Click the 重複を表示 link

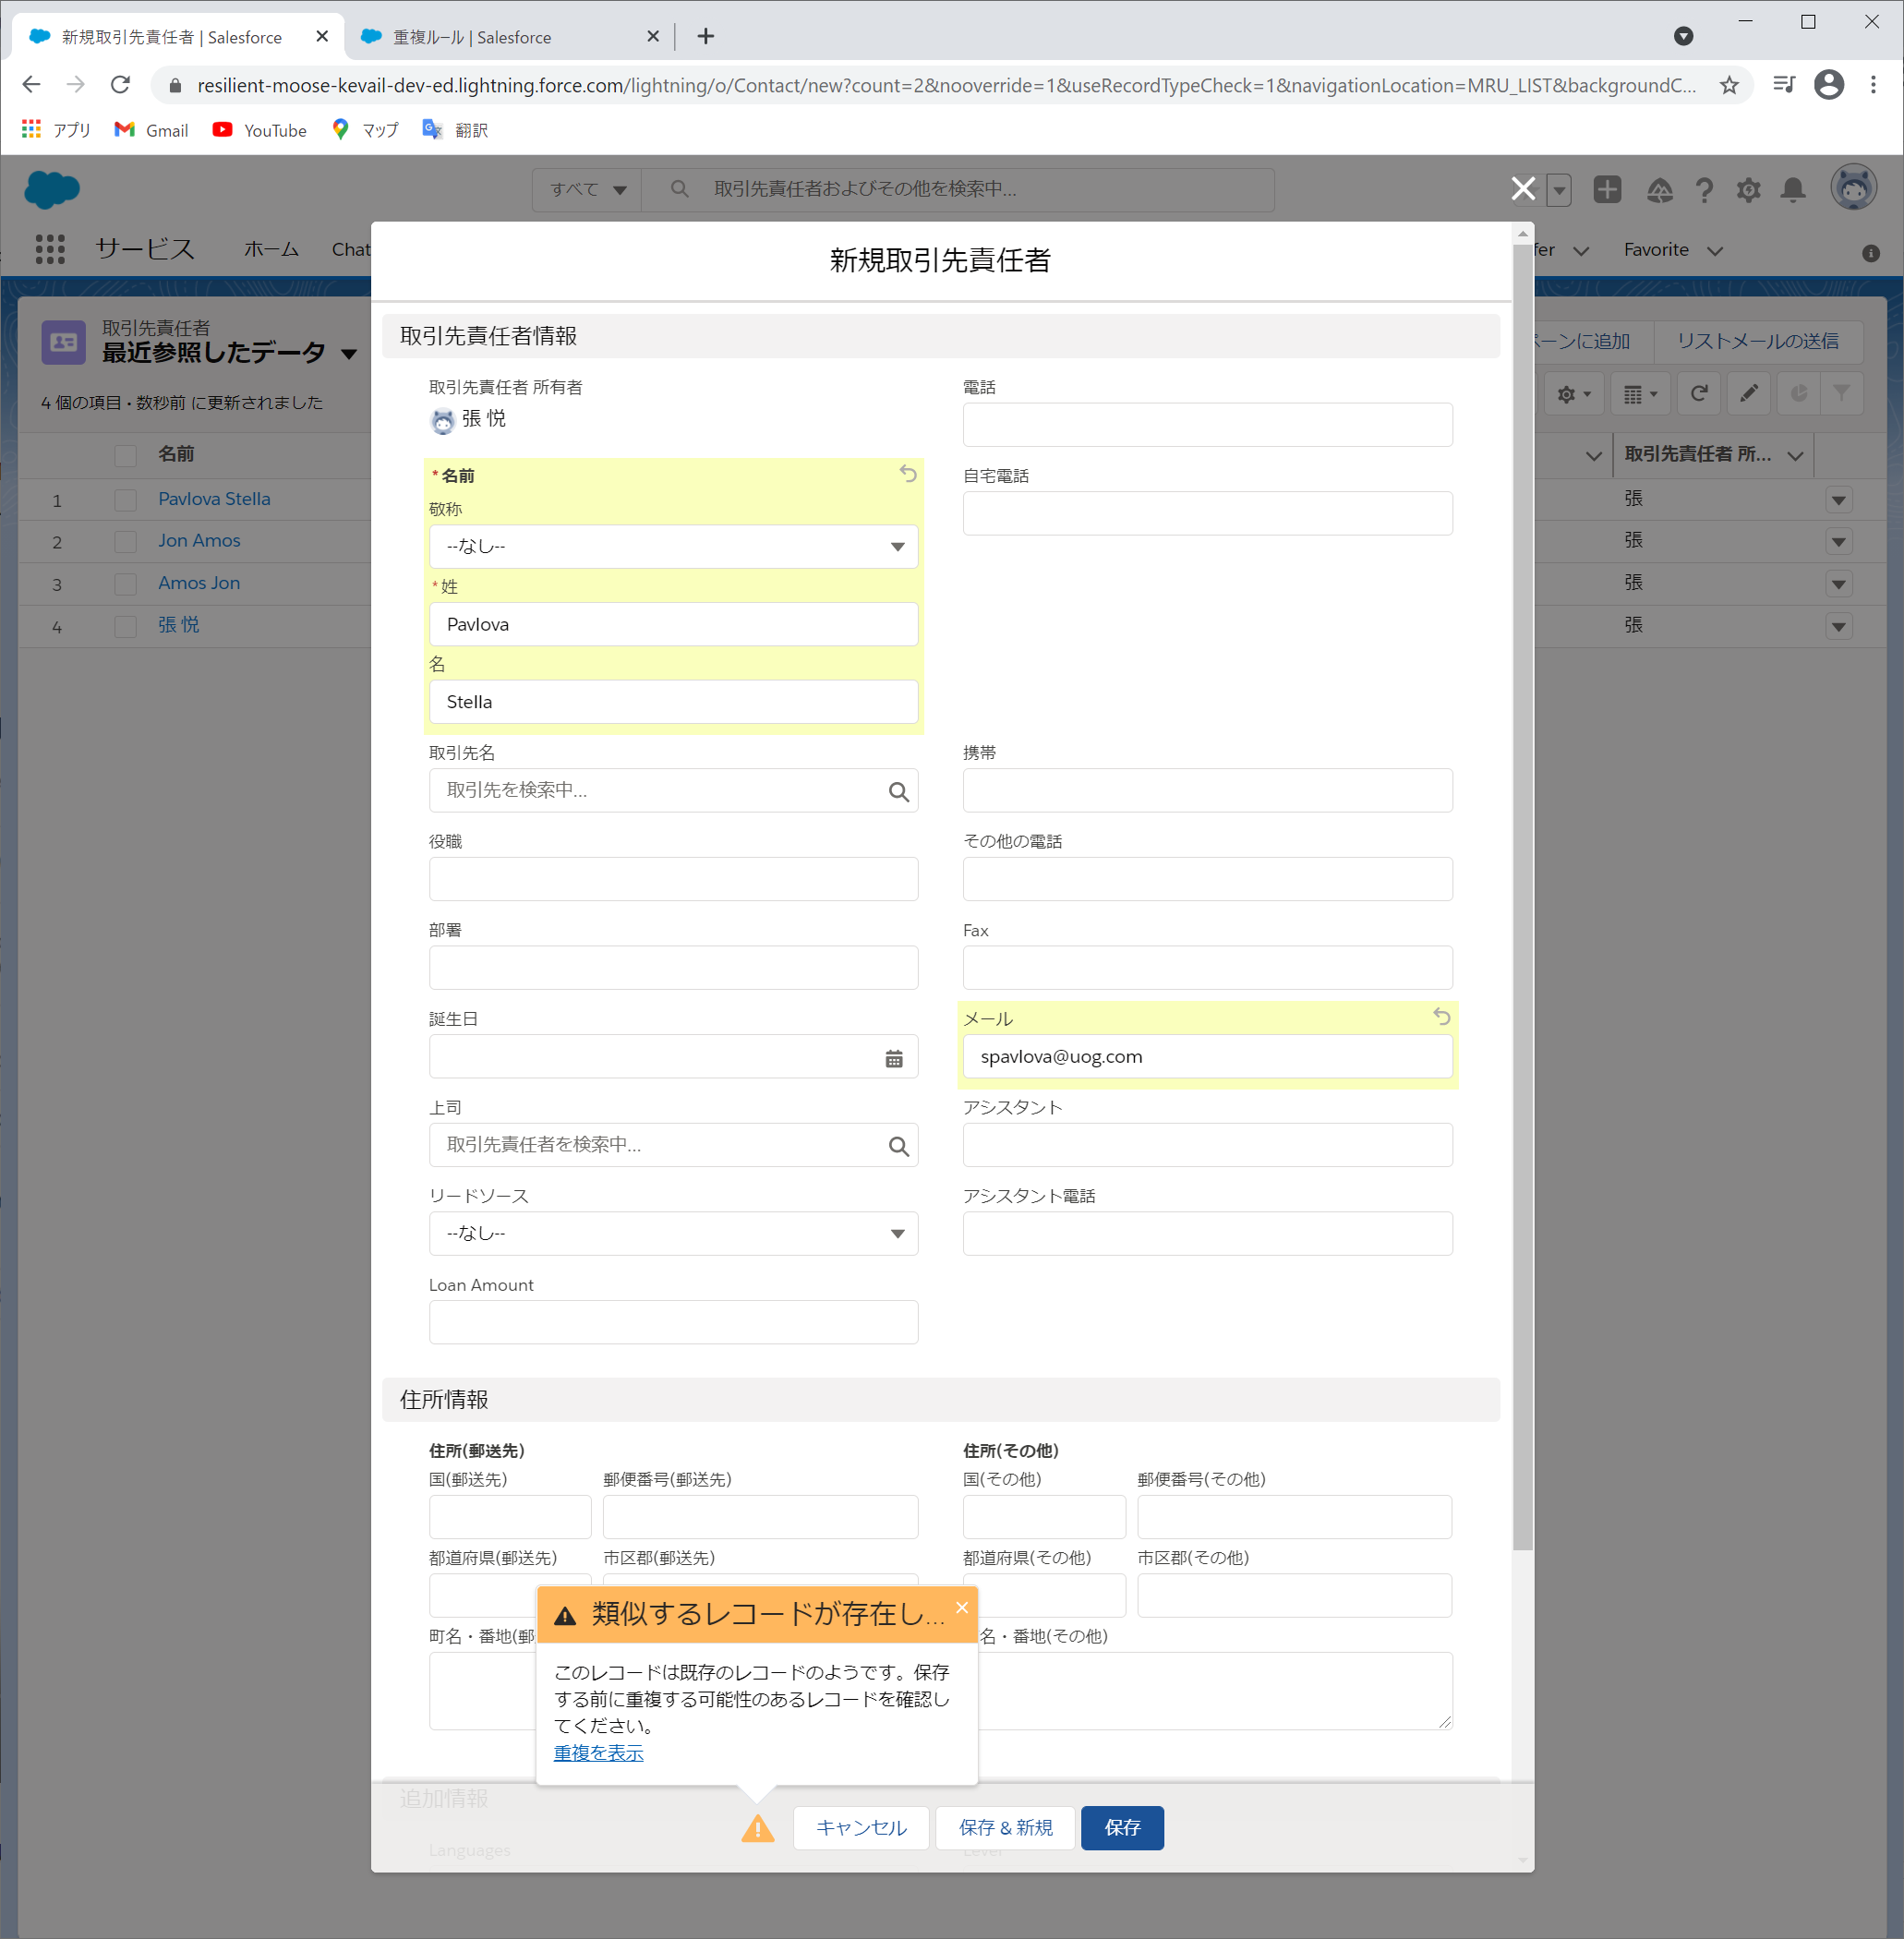[x=598, y=1753]
